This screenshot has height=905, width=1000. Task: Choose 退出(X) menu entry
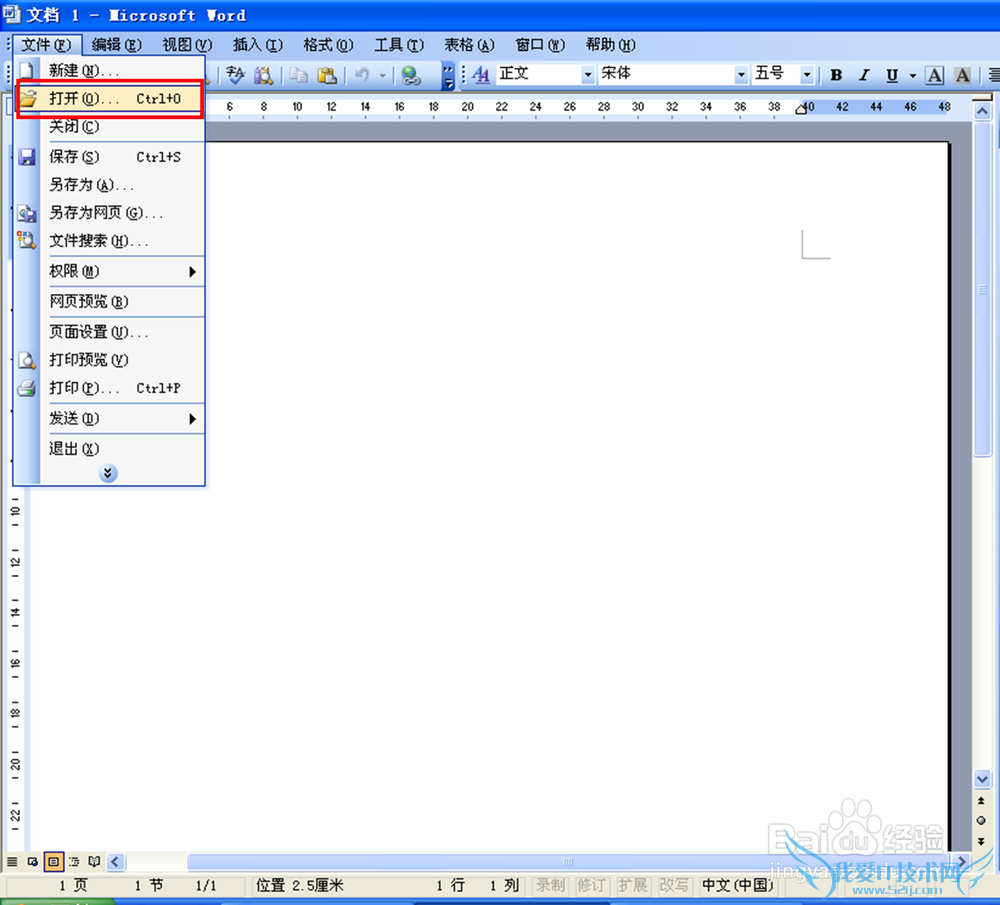click(x=110, y=449)
